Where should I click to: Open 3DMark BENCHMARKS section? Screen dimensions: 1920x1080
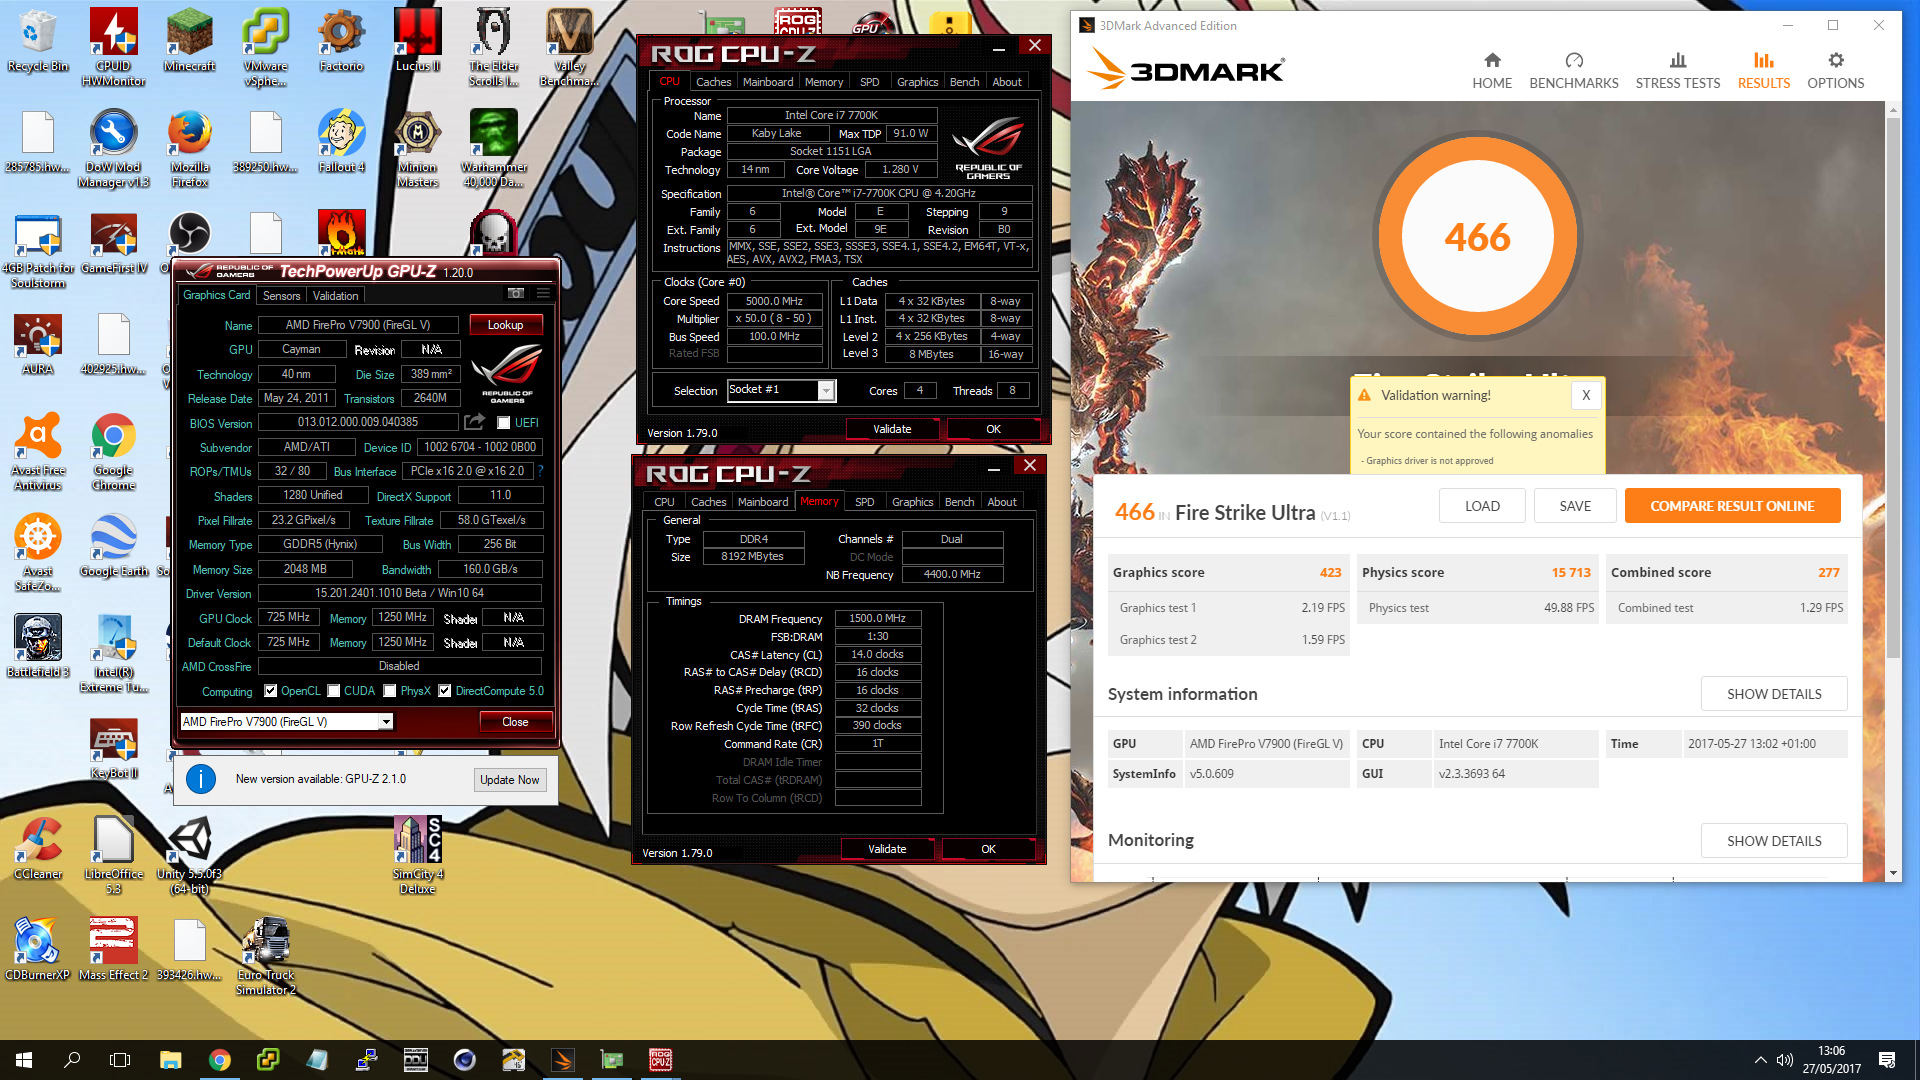click(1574, 71)
